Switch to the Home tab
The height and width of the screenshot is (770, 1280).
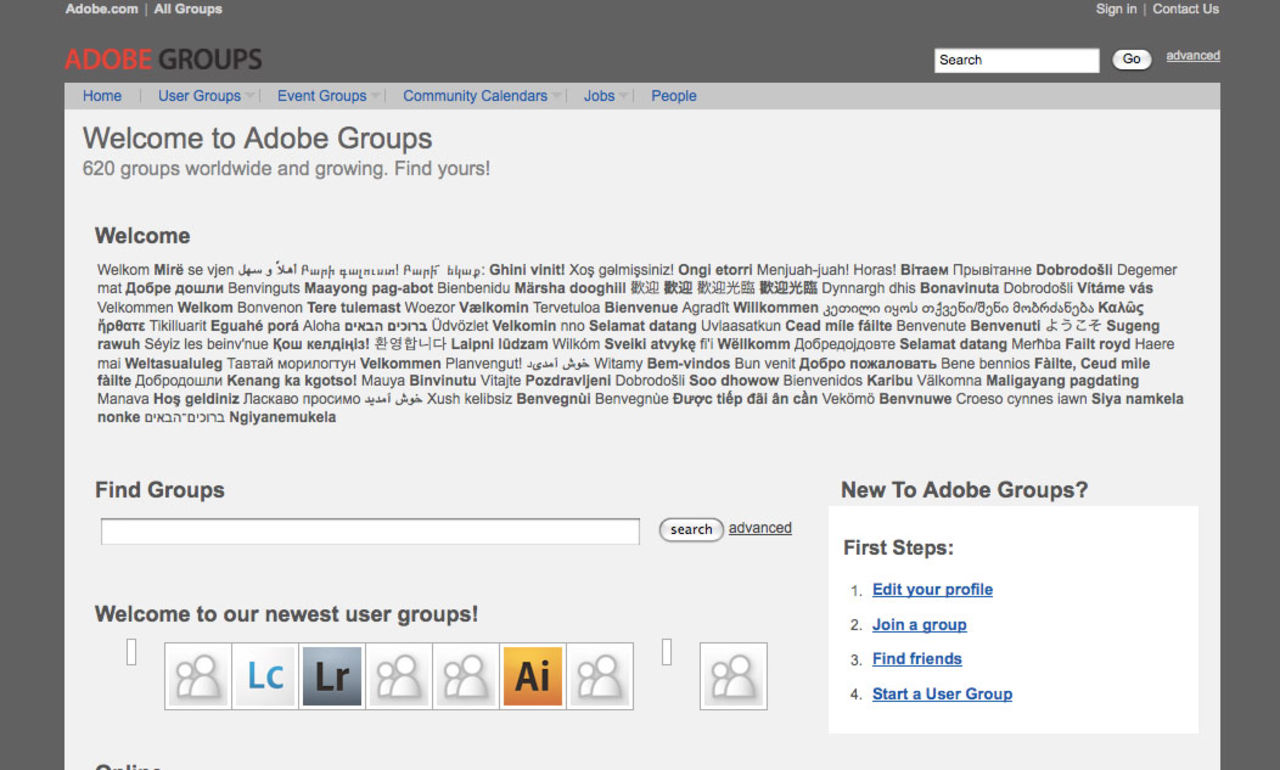coord(102,96)
